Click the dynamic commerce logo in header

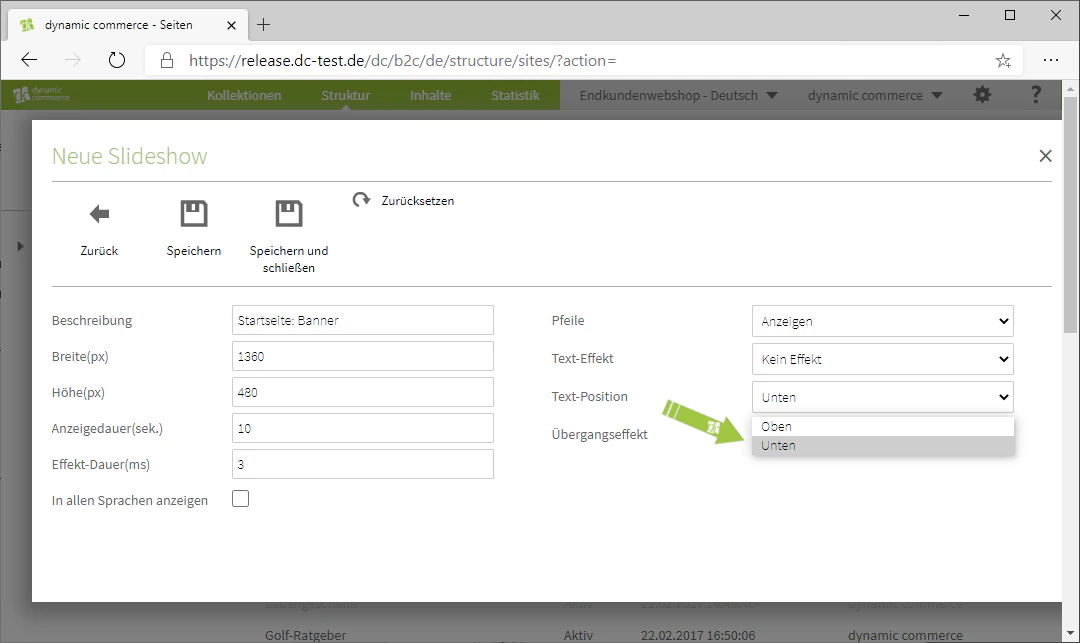click(x=41, y=94)
